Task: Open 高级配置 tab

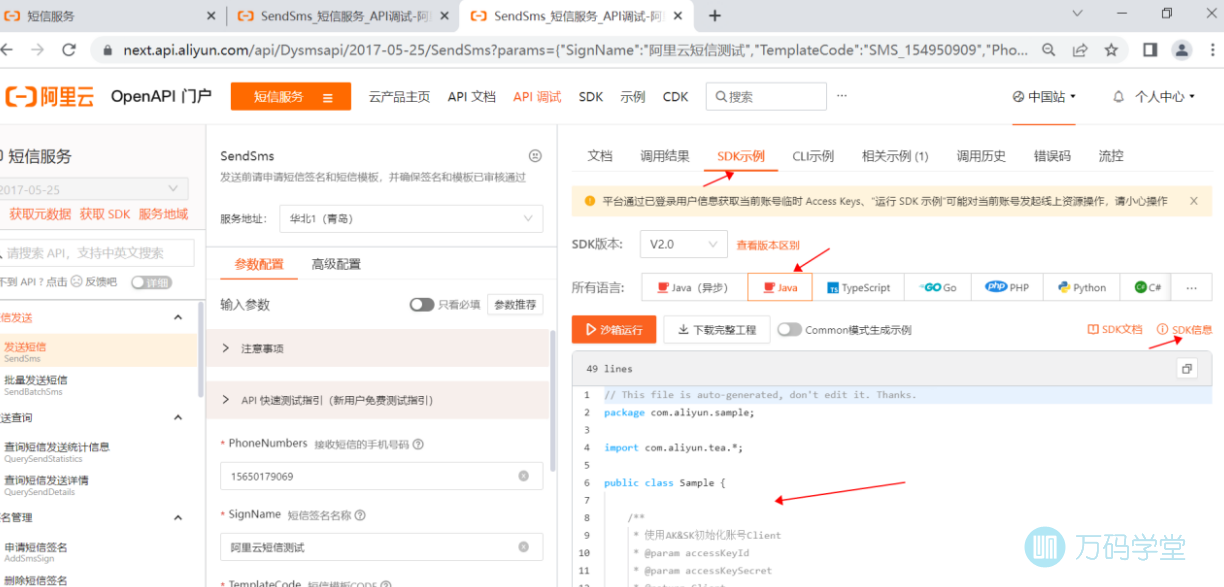Action: [336, 264]
